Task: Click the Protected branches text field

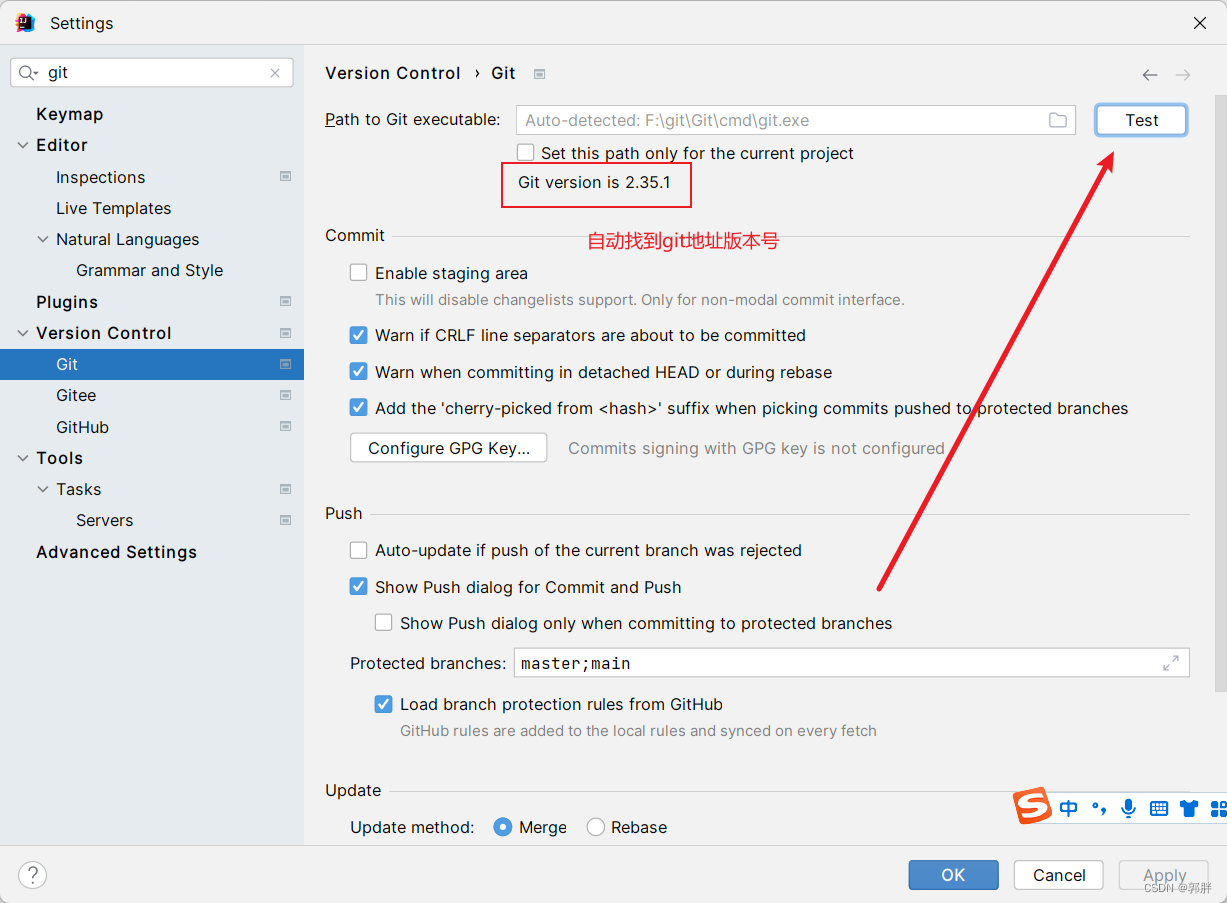Action: pos(851,663)
